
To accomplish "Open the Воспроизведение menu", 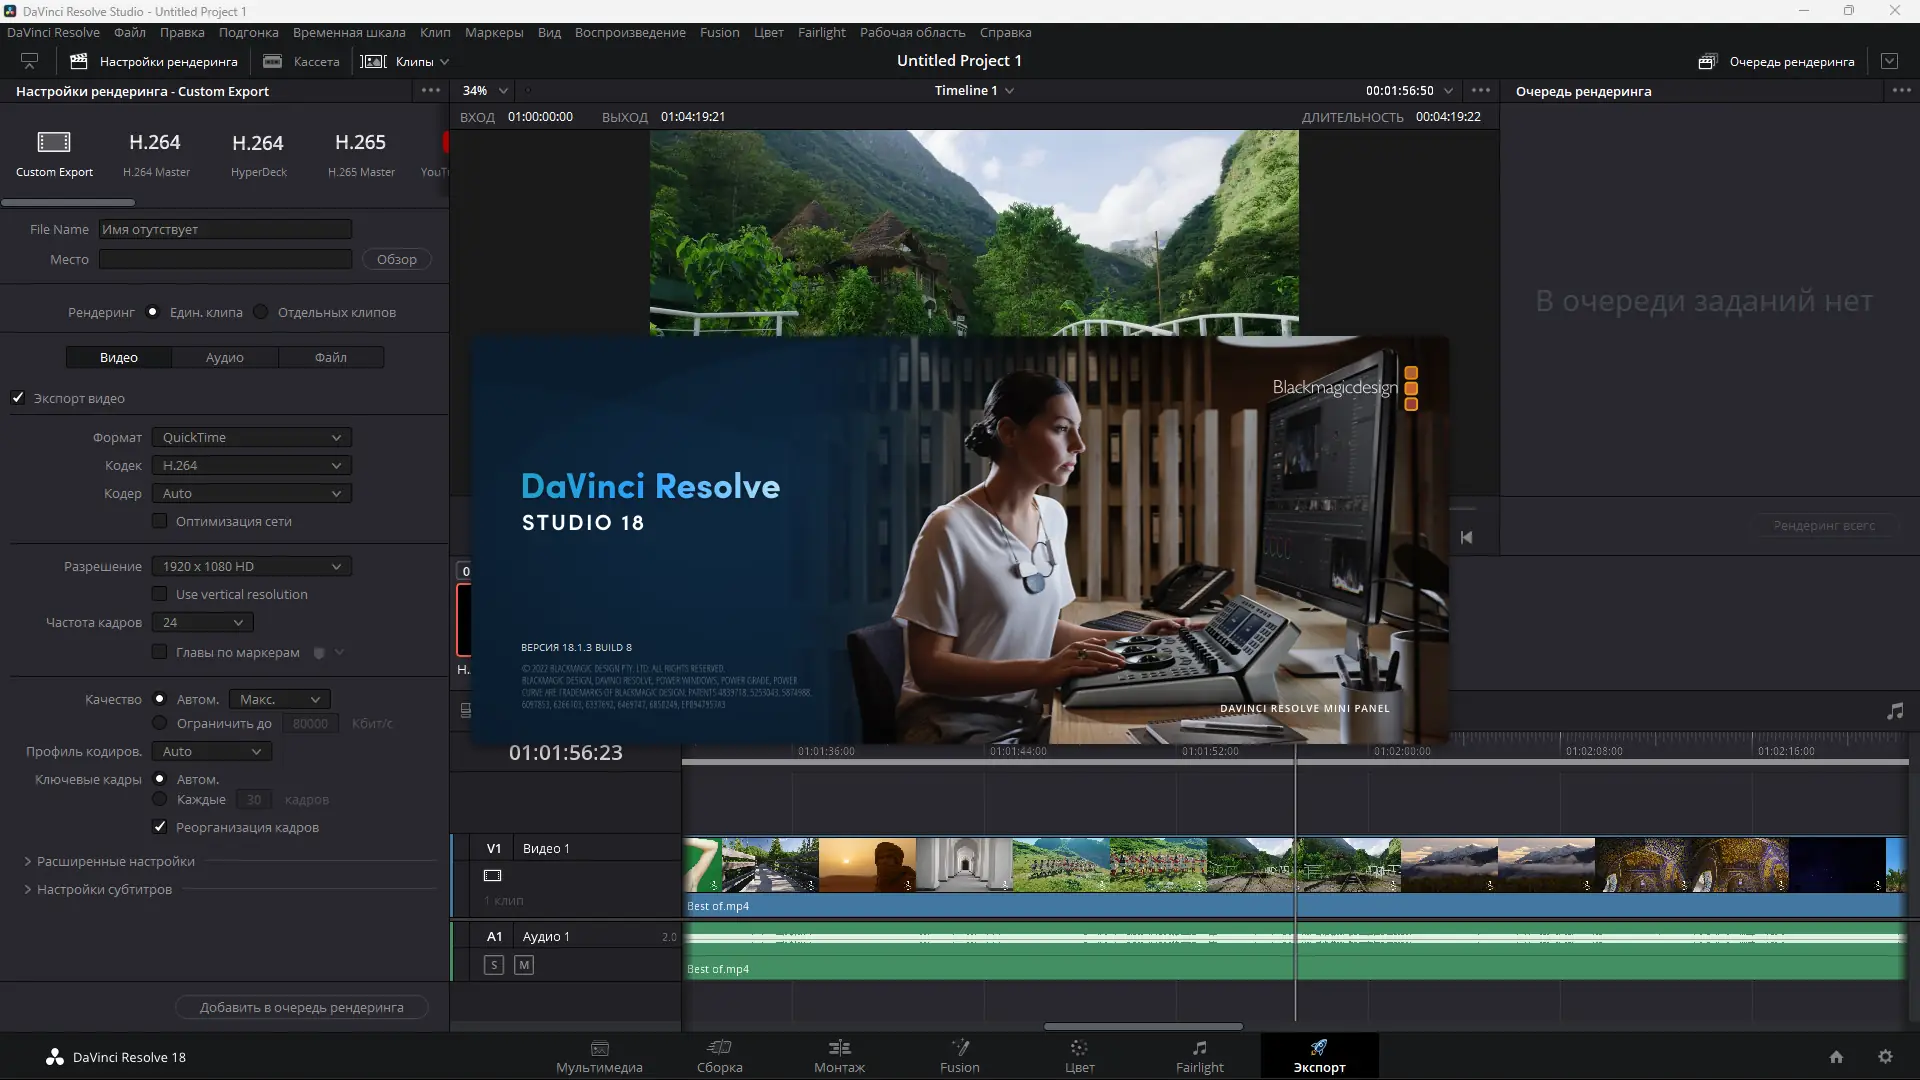I will pos(630,32).
